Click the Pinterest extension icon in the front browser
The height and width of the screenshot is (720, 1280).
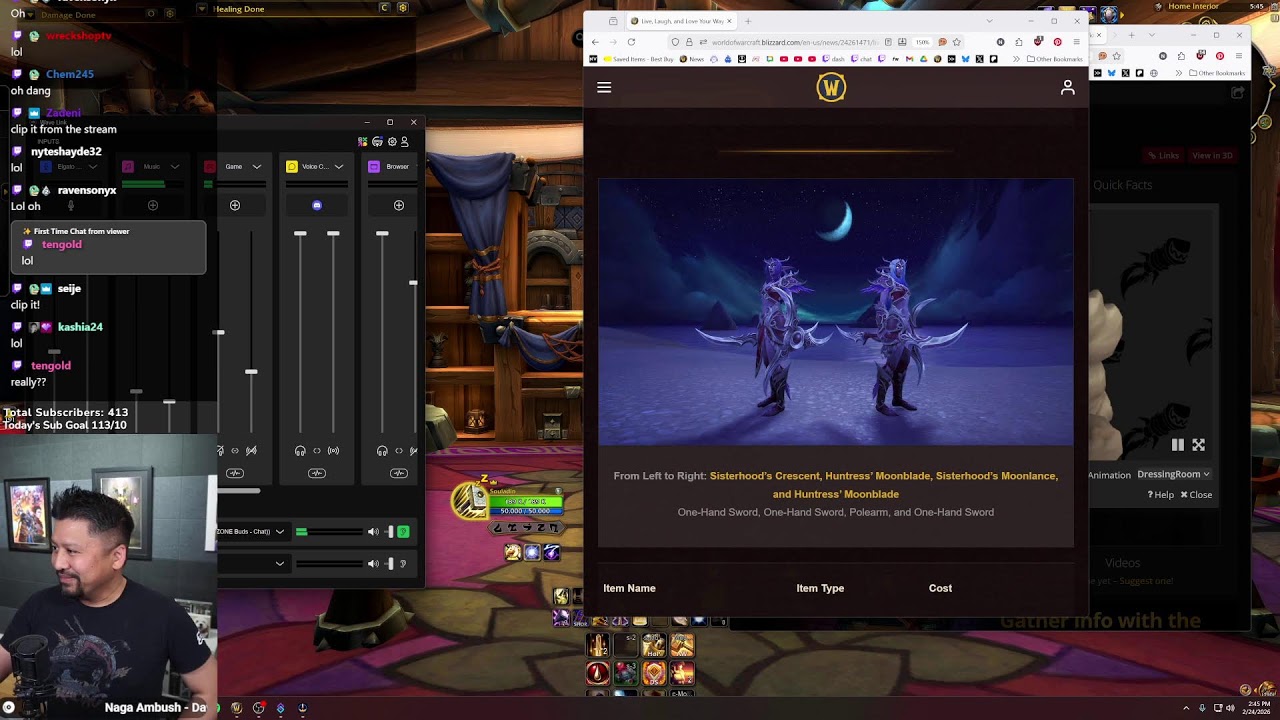pyautogui.click(x=1057, y=42)
